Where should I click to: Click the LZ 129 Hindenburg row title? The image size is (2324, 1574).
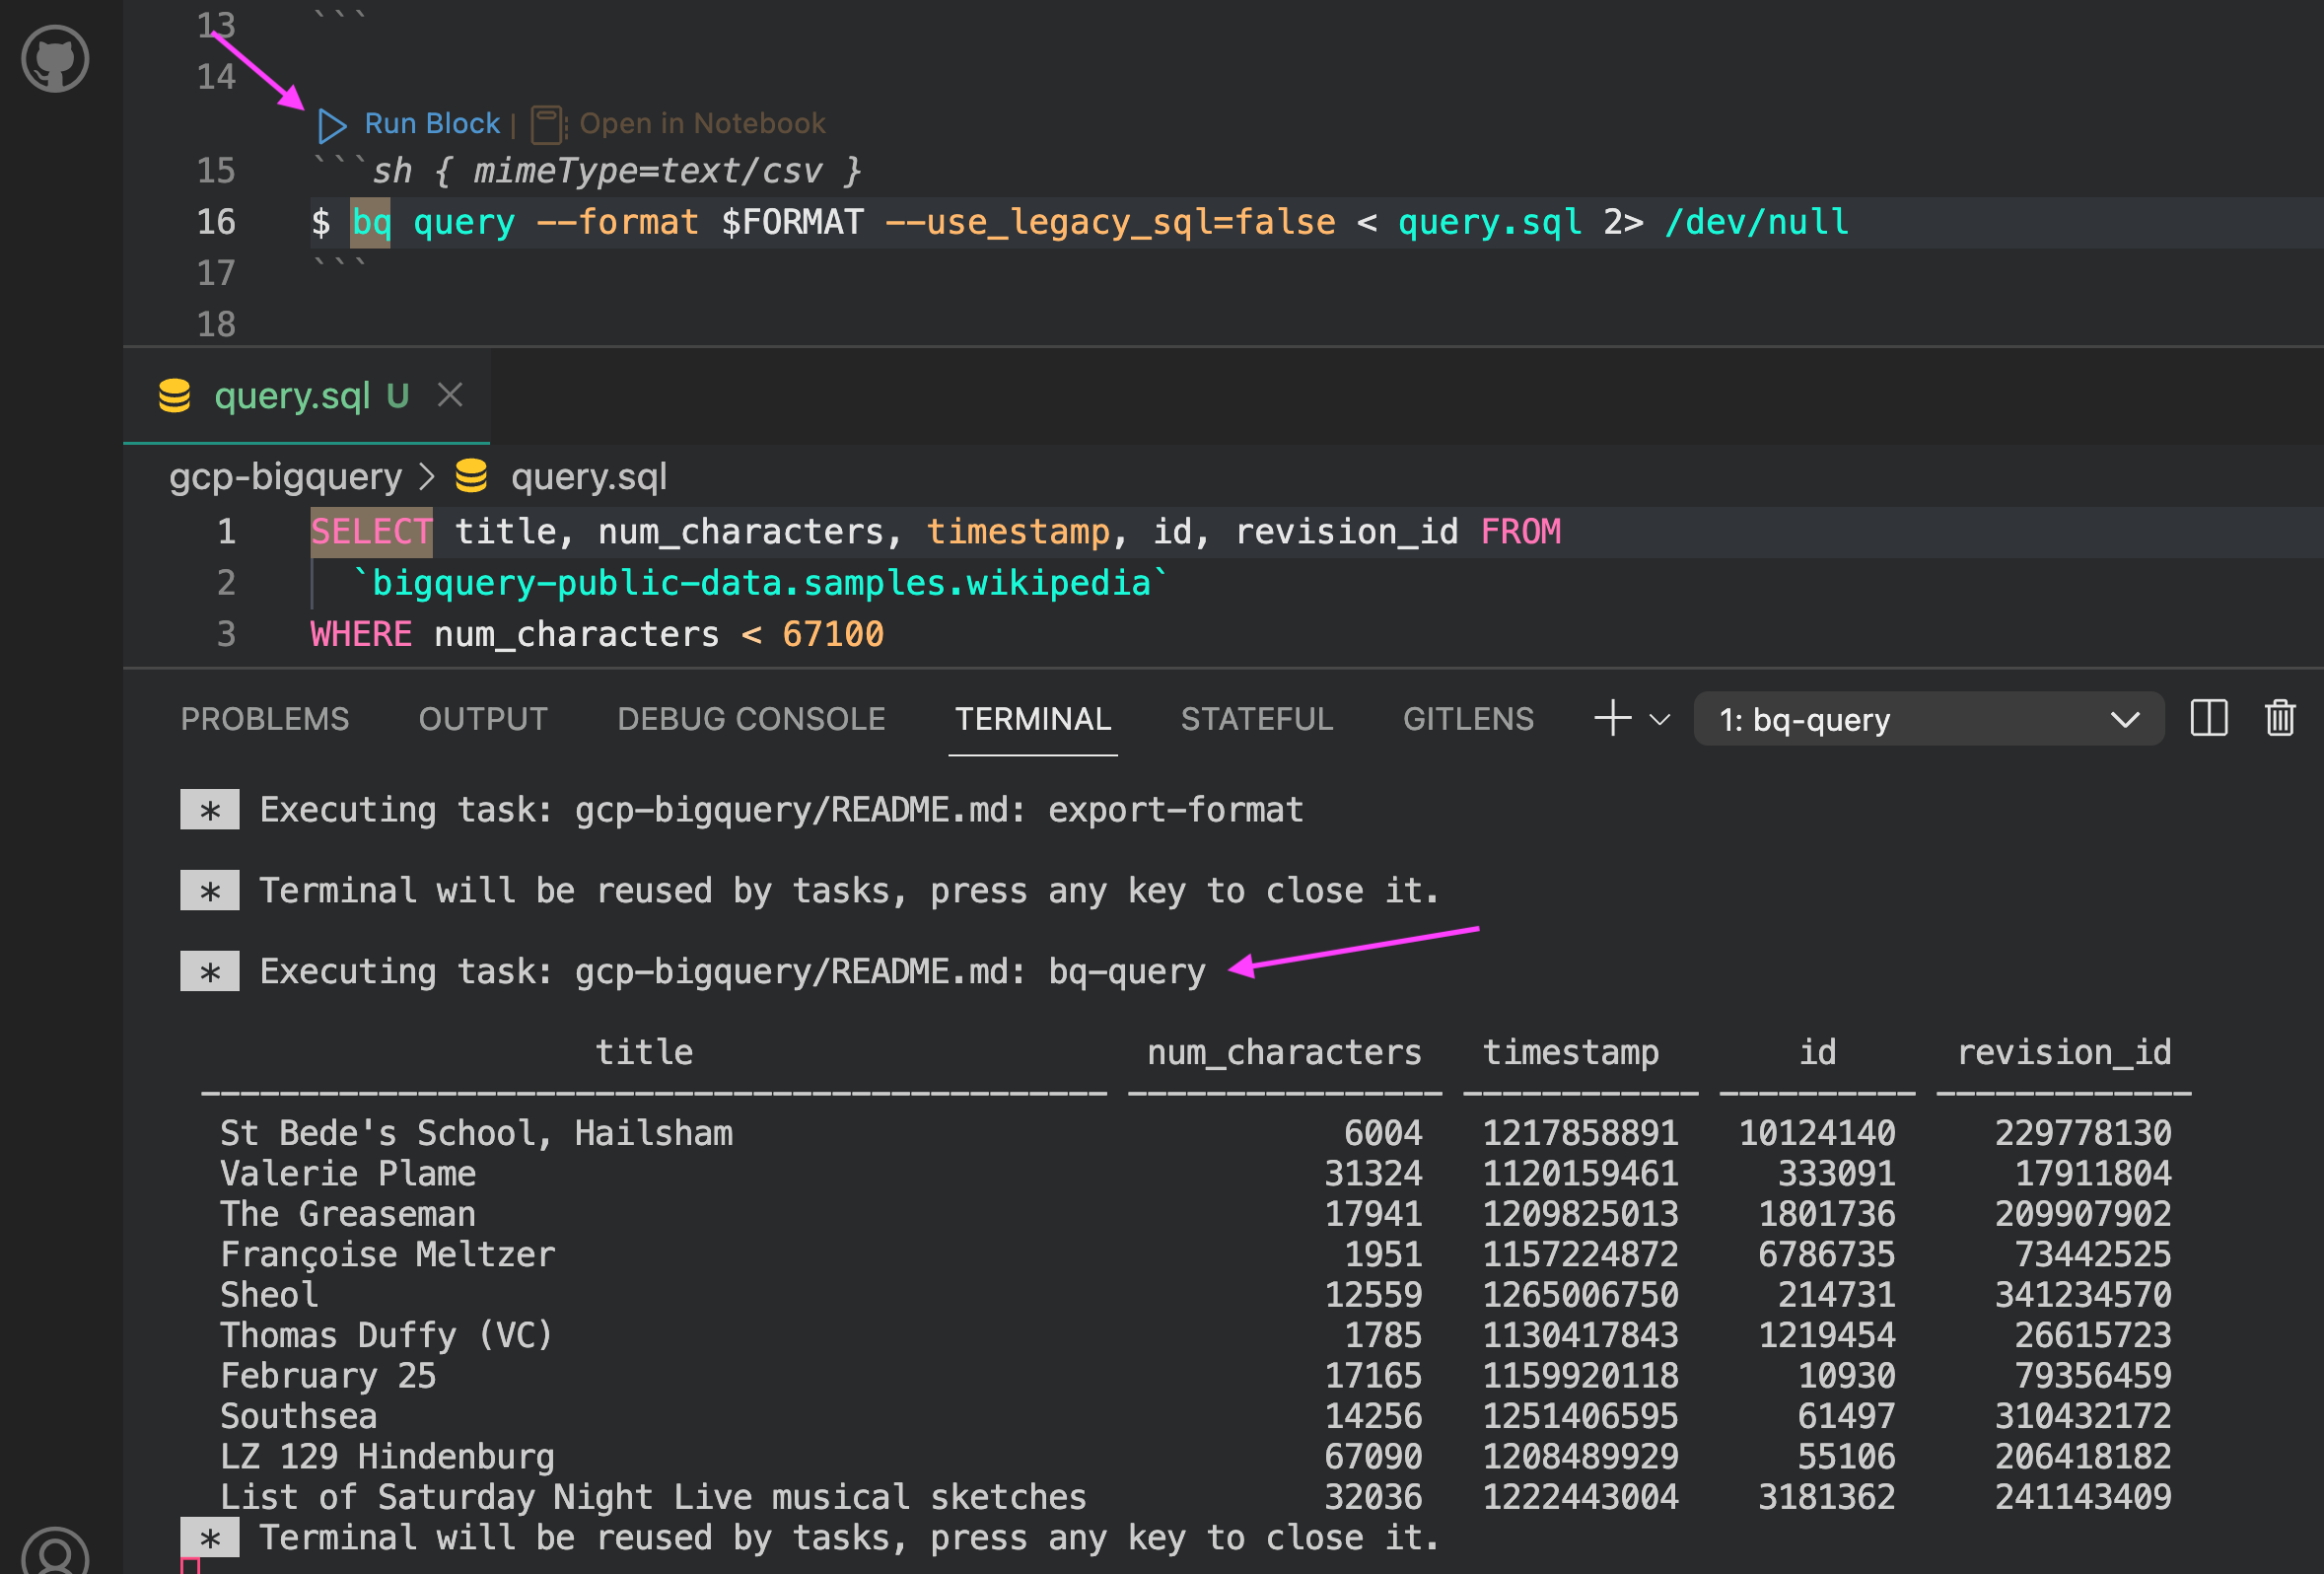[x=387, y=1457]
